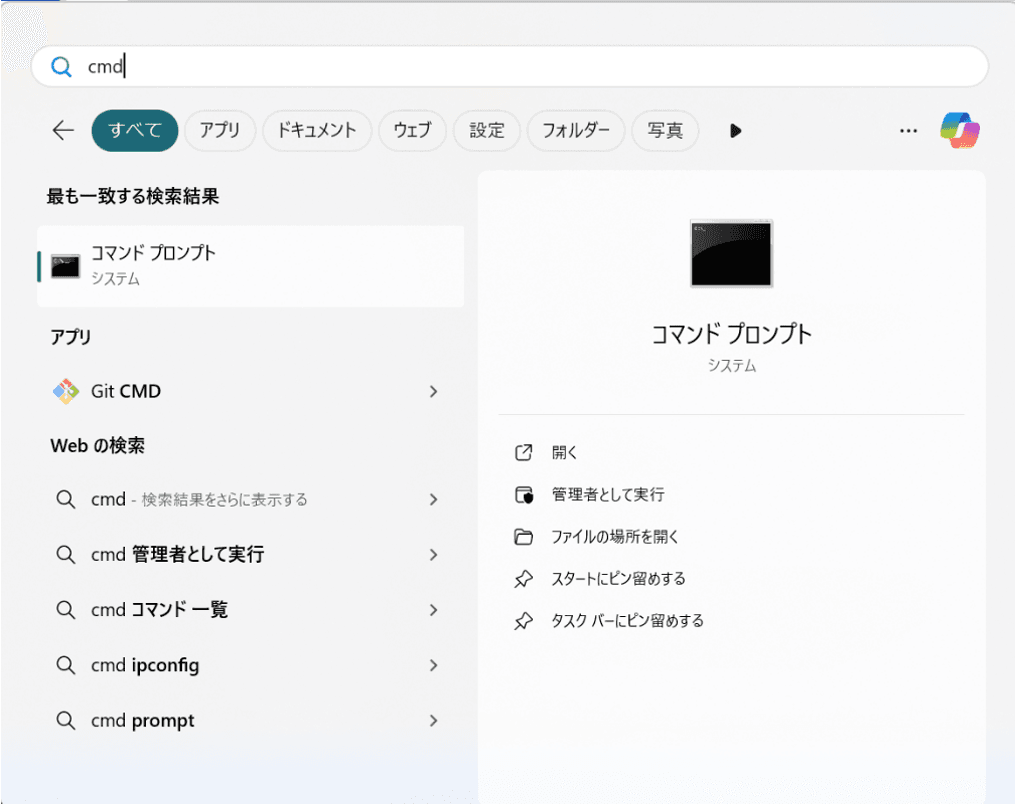Expand the cmd ipconfig suggestion chevron
1016x804 pixels.
coord(433,665)
